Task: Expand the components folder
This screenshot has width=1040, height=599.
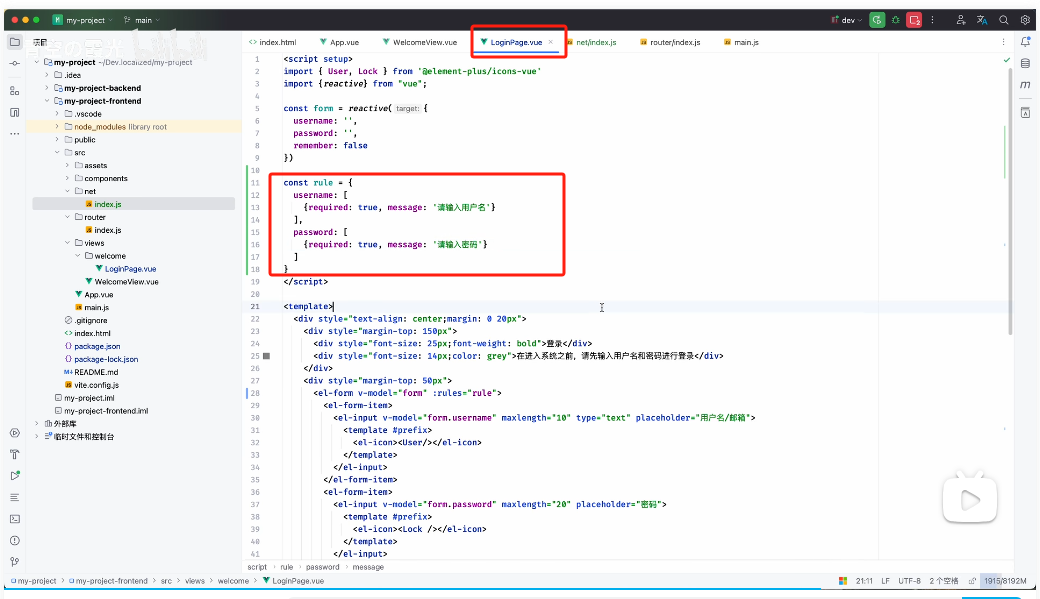Action: (67, 178)
